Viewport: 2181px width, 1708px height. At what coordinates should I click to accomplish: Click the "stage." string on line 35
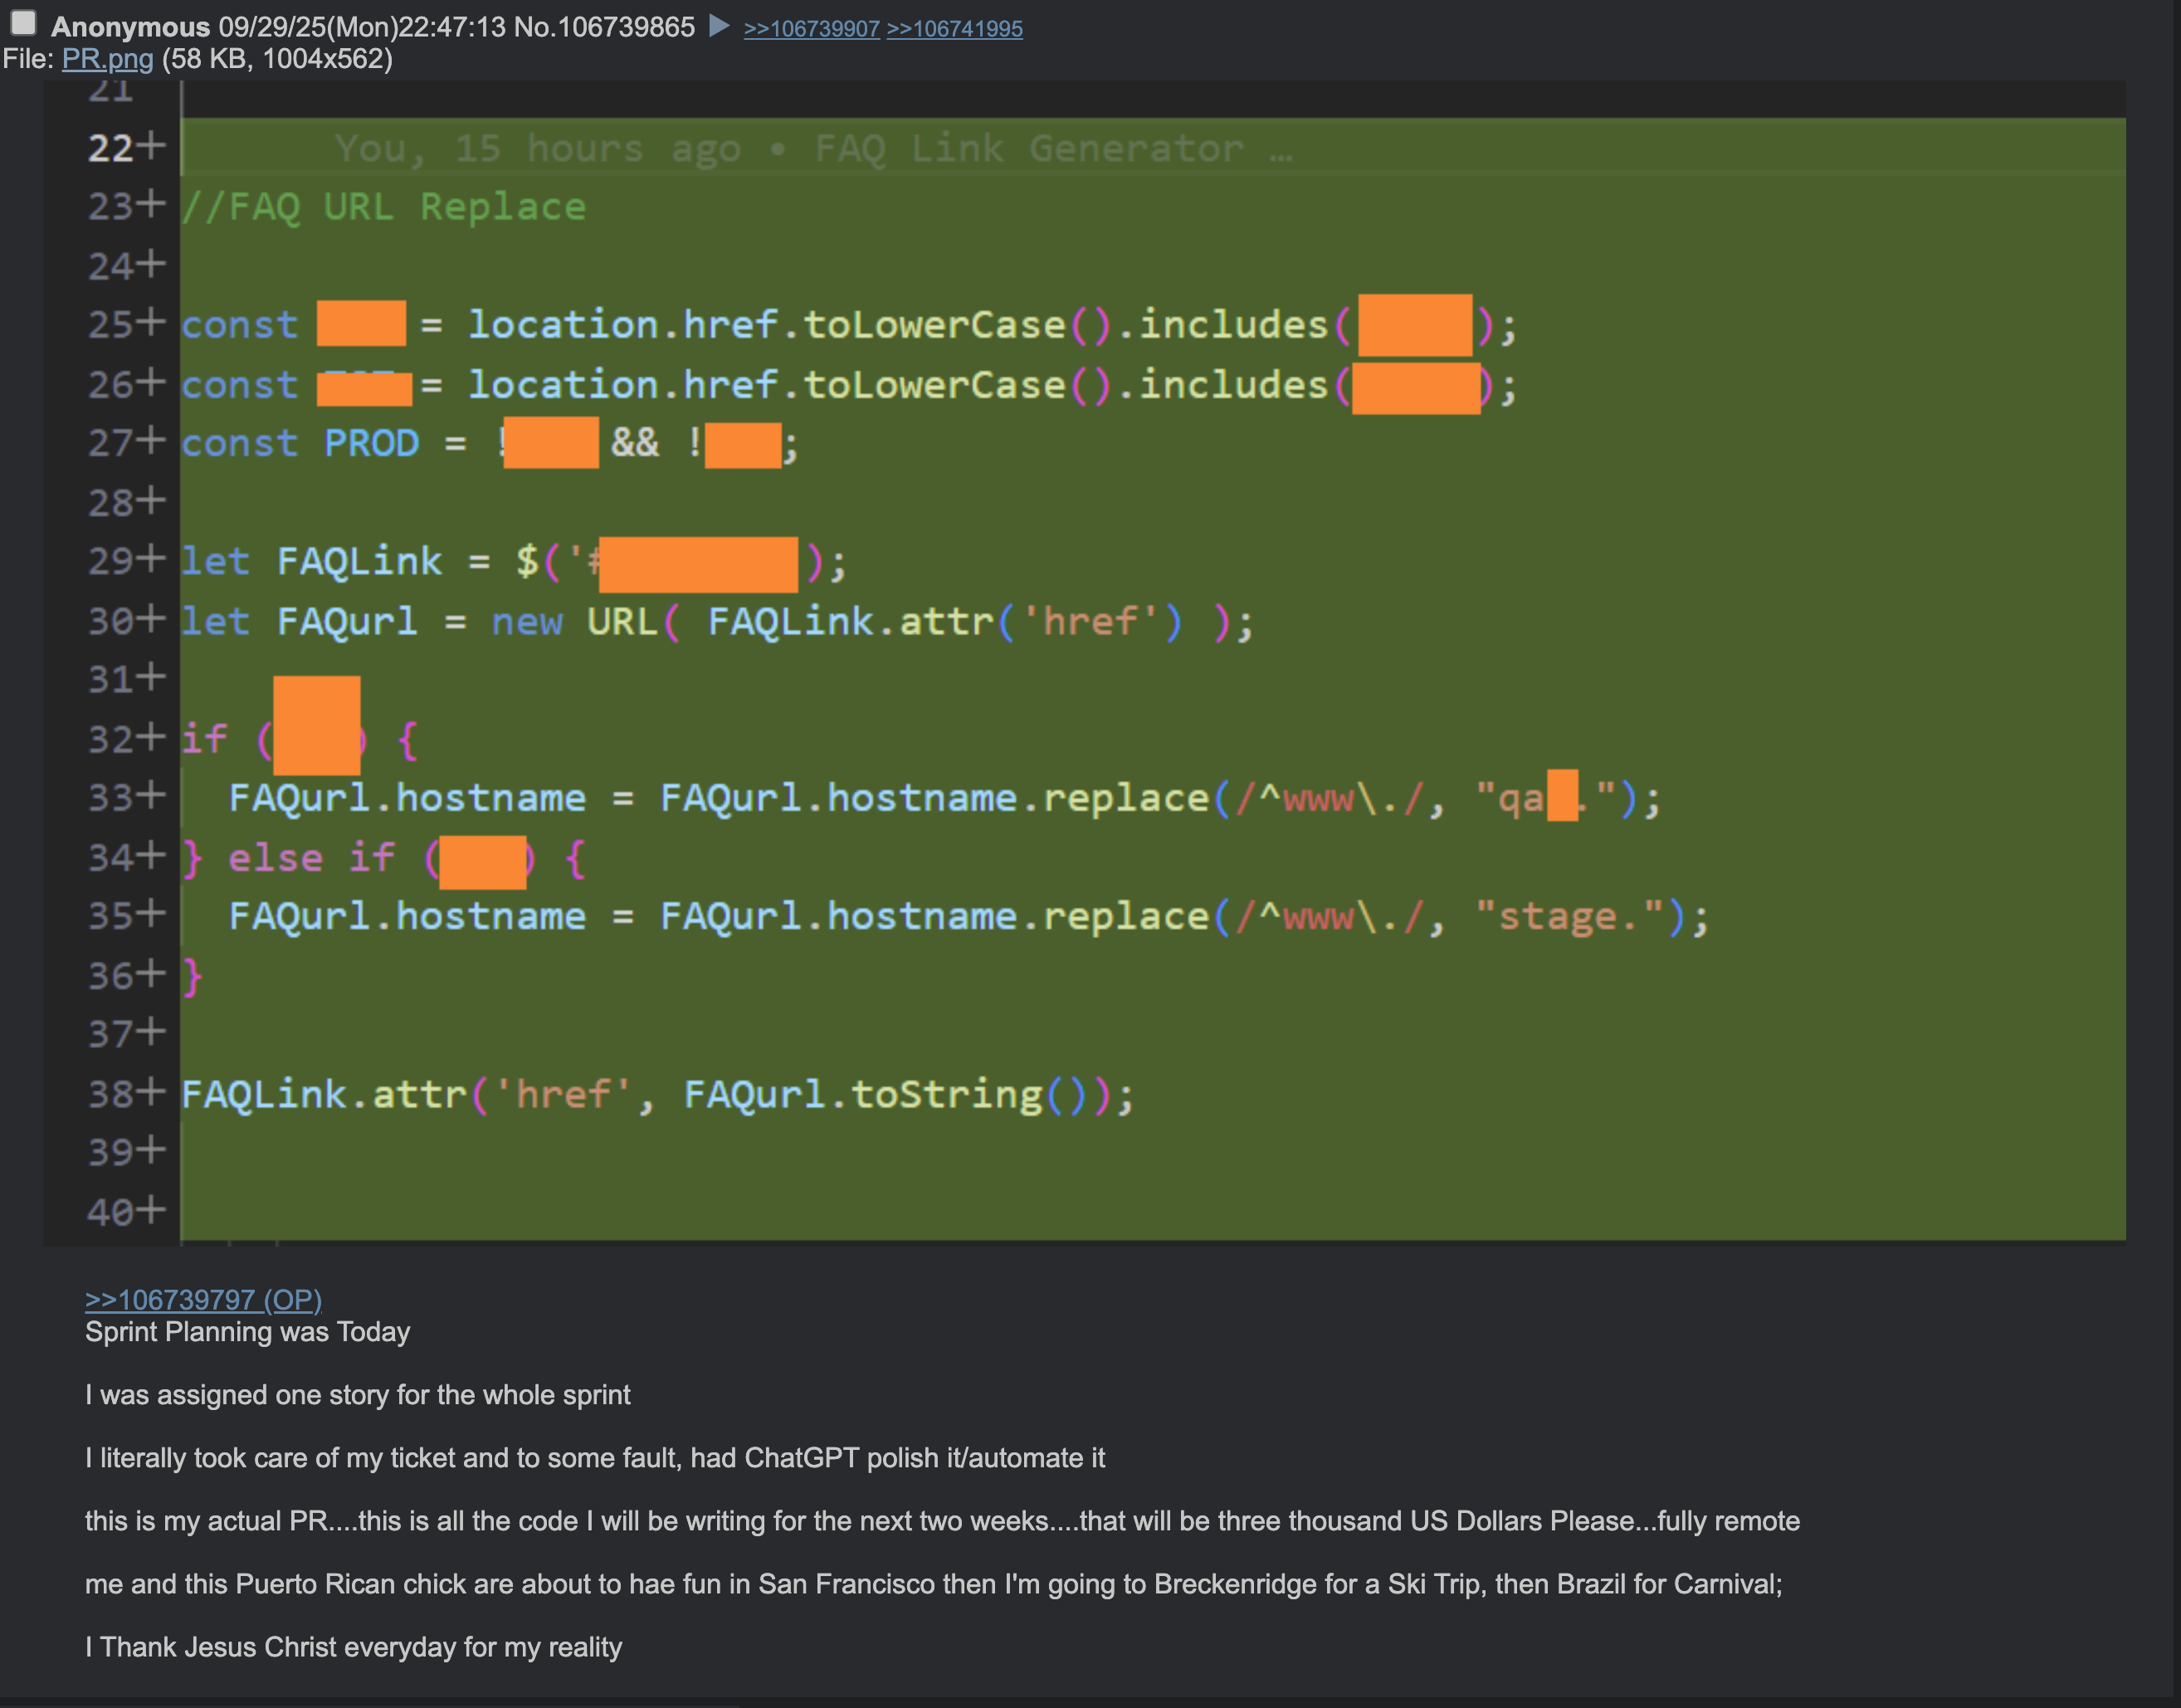click(x=1570, y=916)
